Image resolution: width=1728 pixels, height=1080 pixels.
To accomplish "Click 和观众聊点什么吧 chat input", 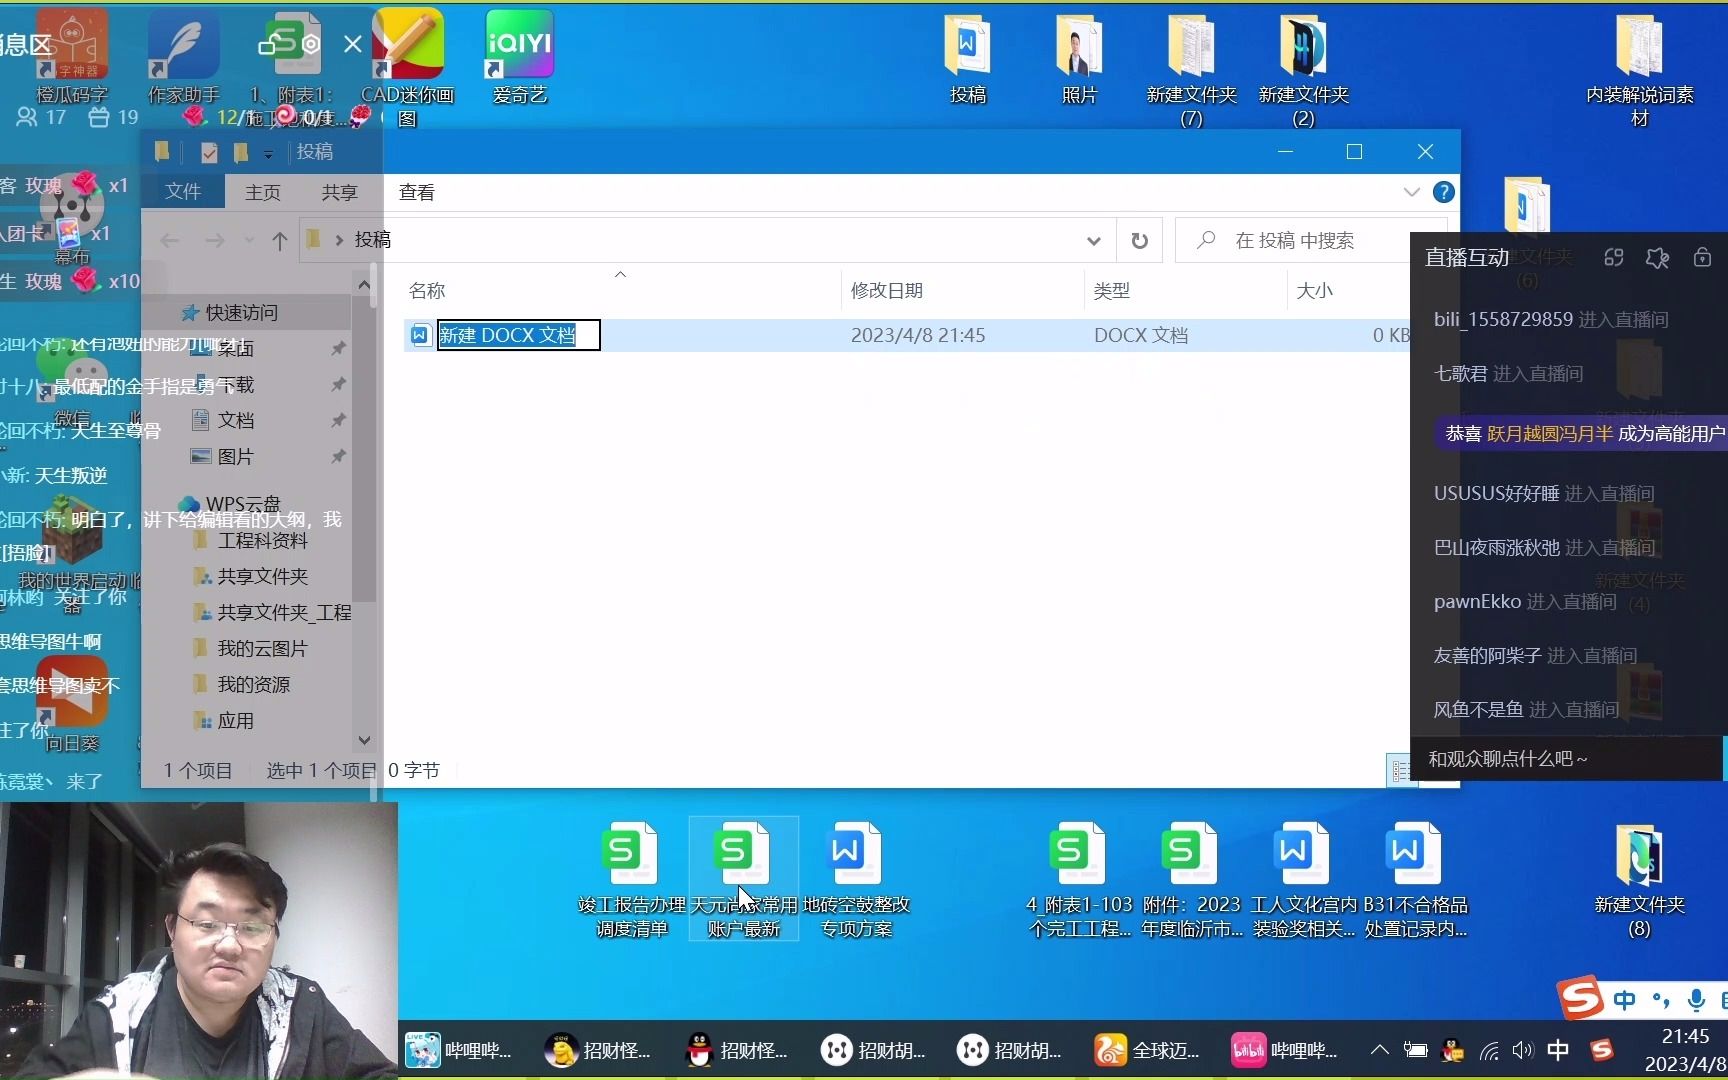I will pos(1566,759).
